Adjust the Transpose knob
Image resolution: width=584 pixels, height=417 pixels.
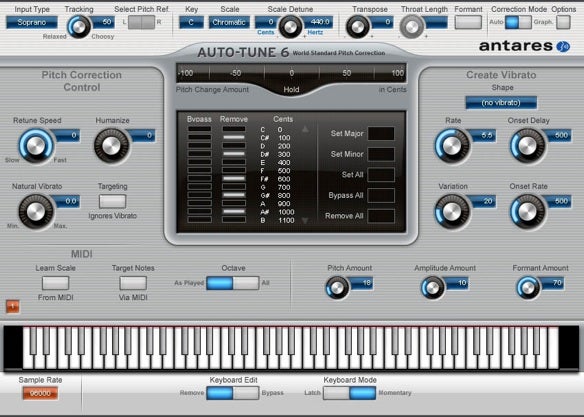coord(358,27)
